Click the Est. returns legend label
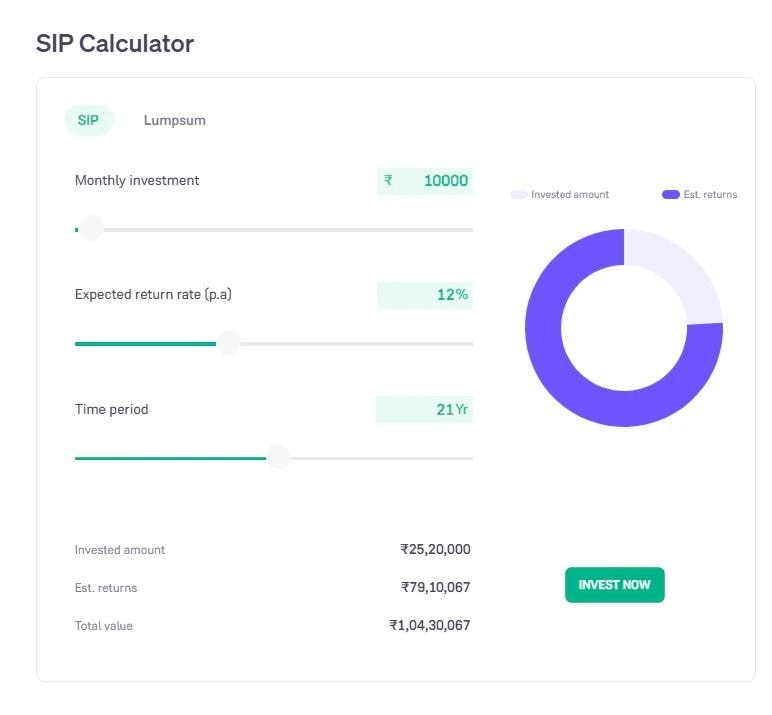772x715 pixels. [x=710, y=195]
